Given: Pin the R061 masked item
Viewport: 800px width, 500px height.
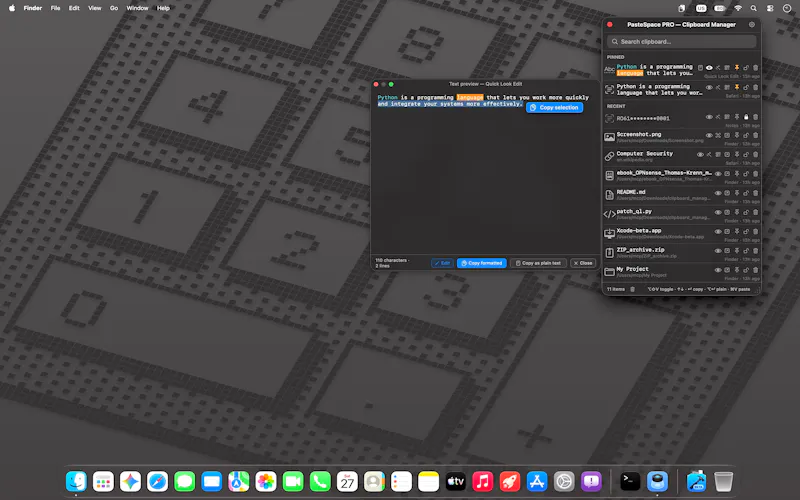Looking at the screenshot, I should 737,117.
